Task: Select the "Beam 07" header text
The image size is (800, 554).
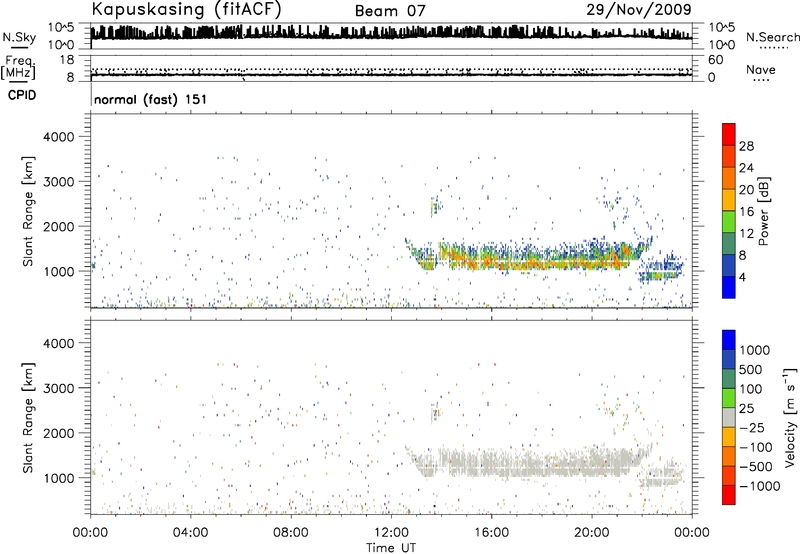Action: coord(390,11)
